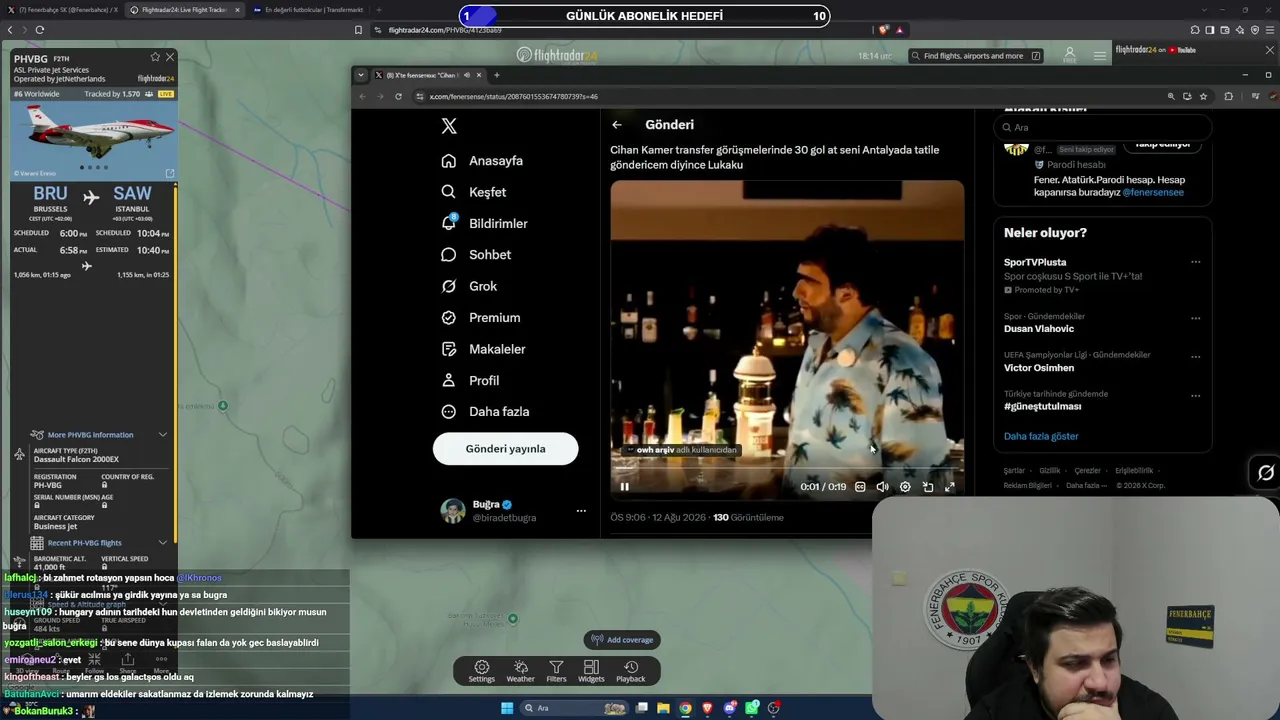Image resolution: width=1280 pixels, height=720 pixels.
Task: Favorite flight PHVBG with the star icon
Action: 155,57
